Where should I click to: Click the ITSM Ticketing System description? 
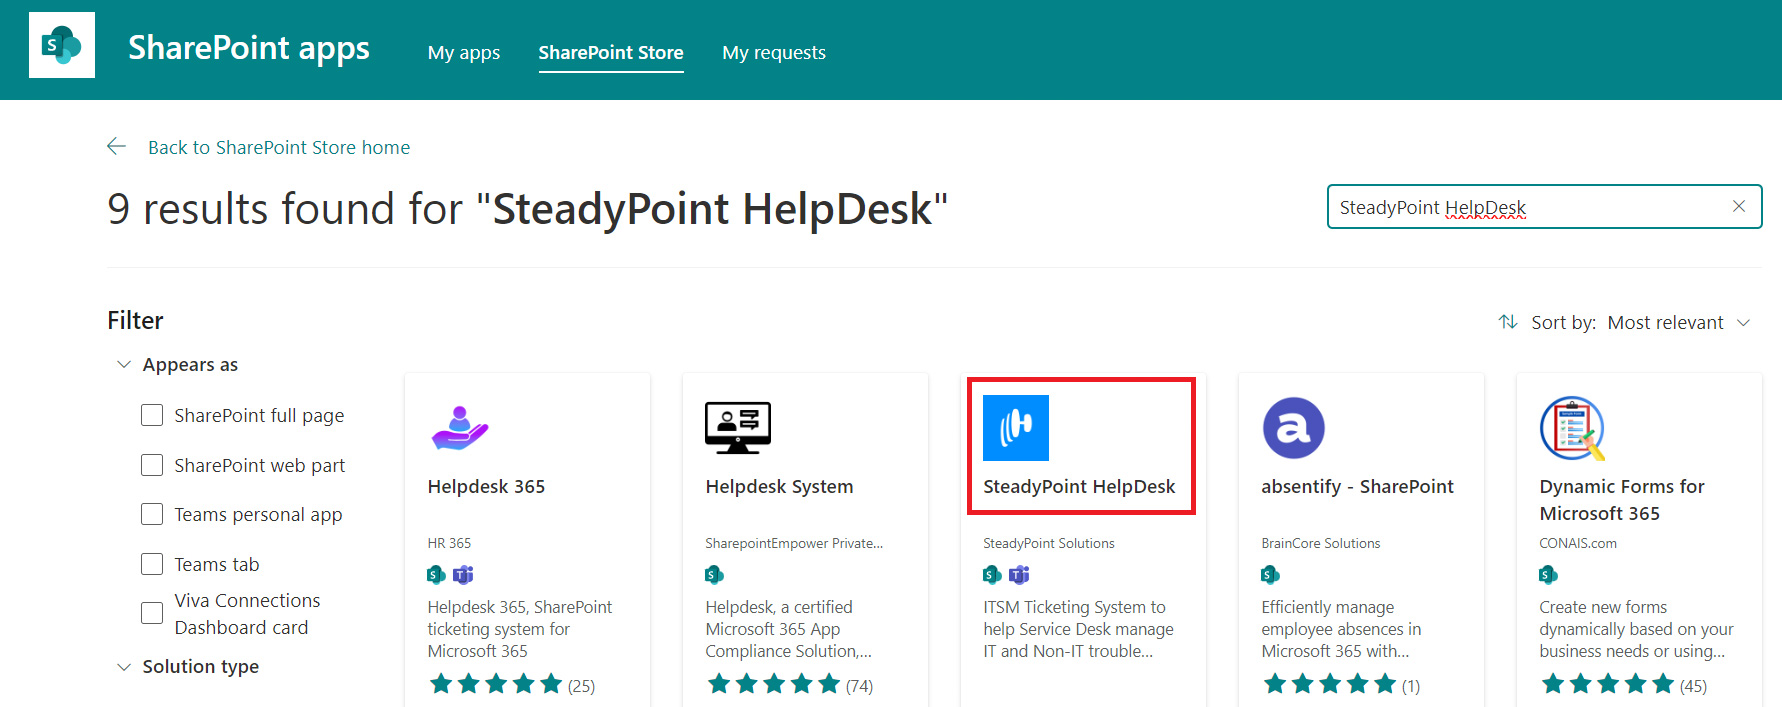click(1078, 629)
